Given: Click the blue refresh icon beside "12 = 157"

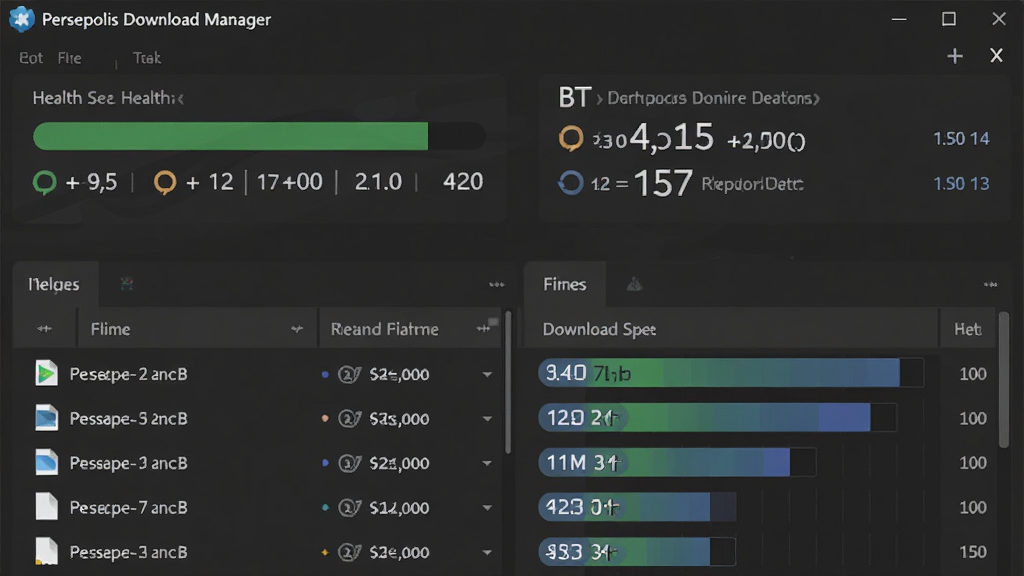Looking at the screenshot, I should 571,184.
